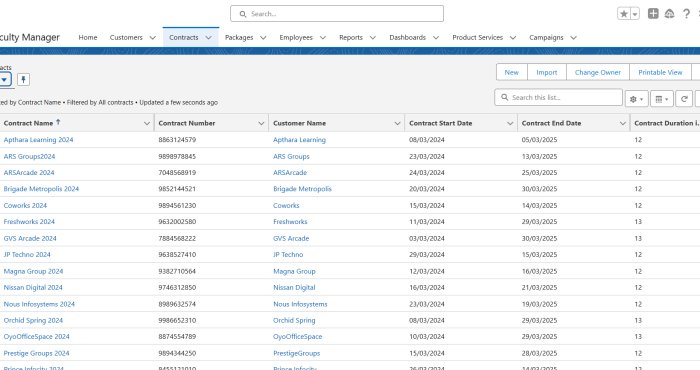Expand the Reports tab chevron
The width and height of the screenshot is (700, 370).
point(373,38)
